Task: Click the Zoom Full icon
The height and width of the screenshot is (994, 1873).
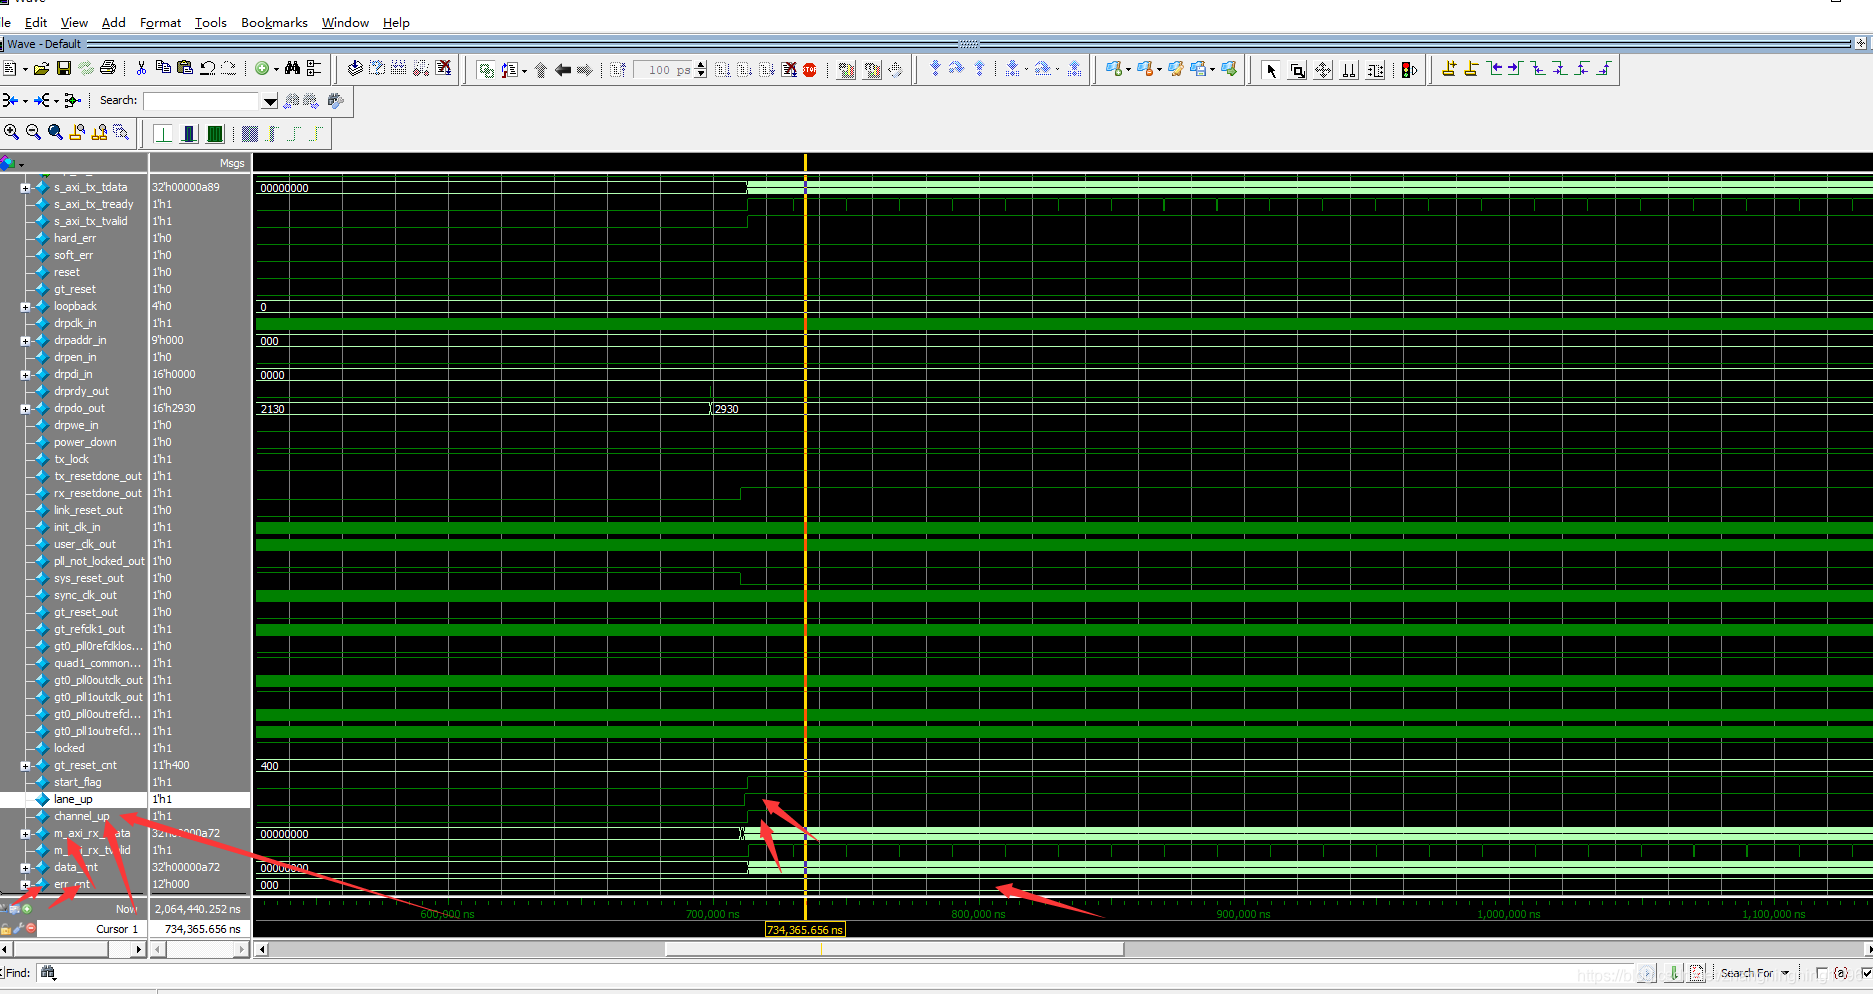Action: click(x=55, y=132)
